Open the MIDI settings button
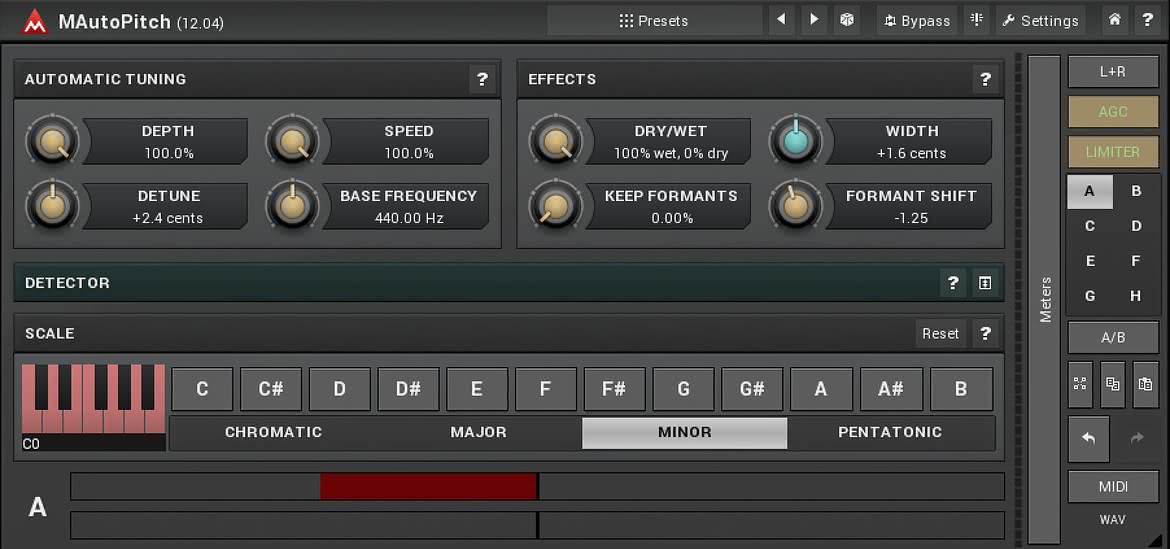The image size is (1170, 549). [x=1113, y=487]
